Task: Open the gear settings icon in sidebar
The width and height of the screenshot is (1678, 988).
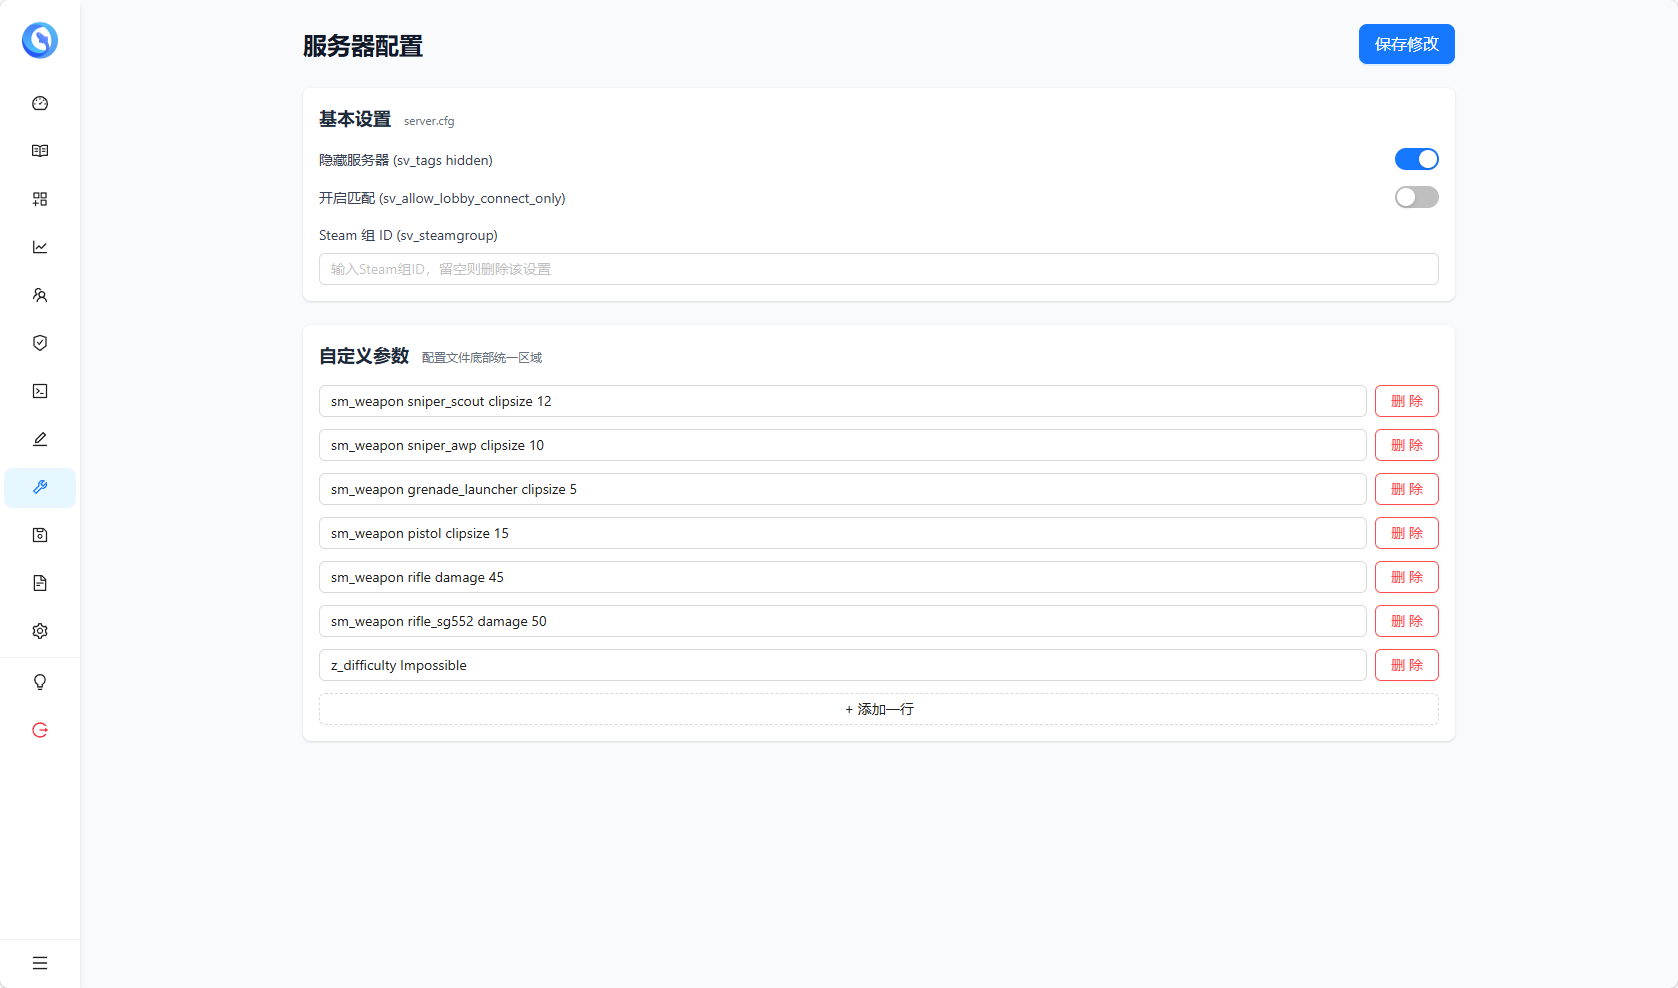Action: point(40,631)
